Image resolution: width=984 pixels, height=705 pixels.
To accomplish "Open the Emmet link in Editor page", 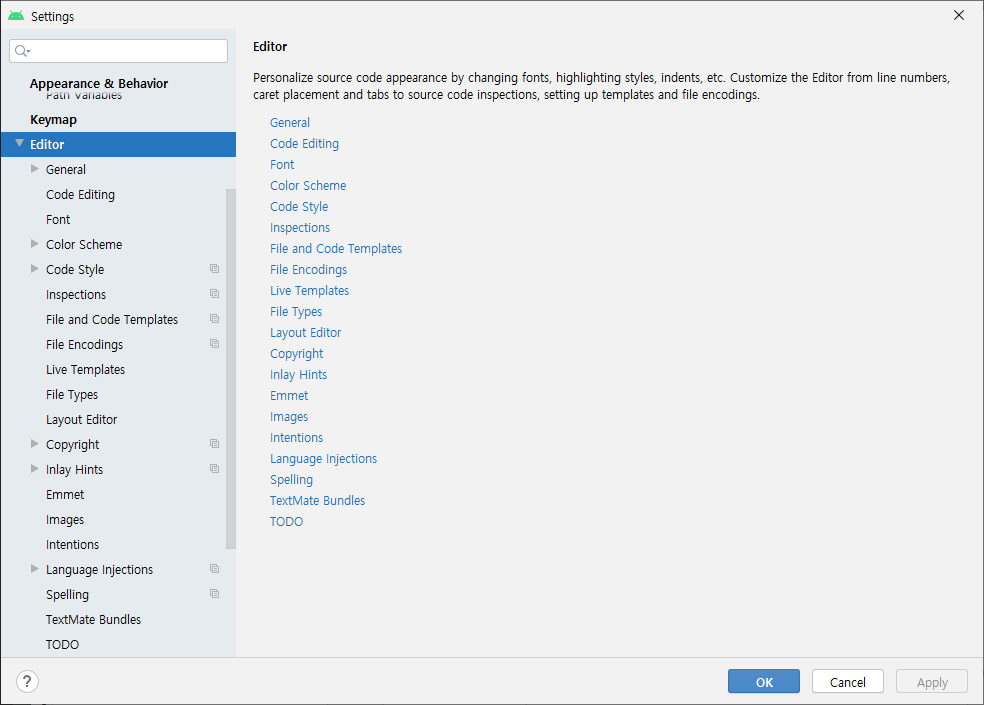I will (289, 396).
